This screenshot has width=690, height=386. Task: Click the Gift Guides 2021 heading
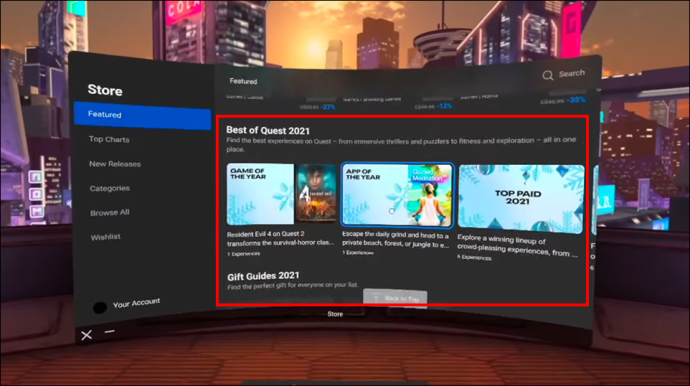click(x=263, y=276)
